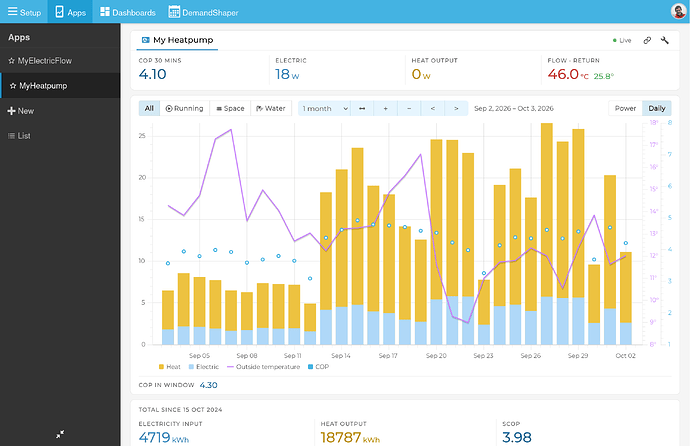The width and height of the screenshot is (690, 446).
Task: Filter chart by Water heating
Action: (271, 108)
